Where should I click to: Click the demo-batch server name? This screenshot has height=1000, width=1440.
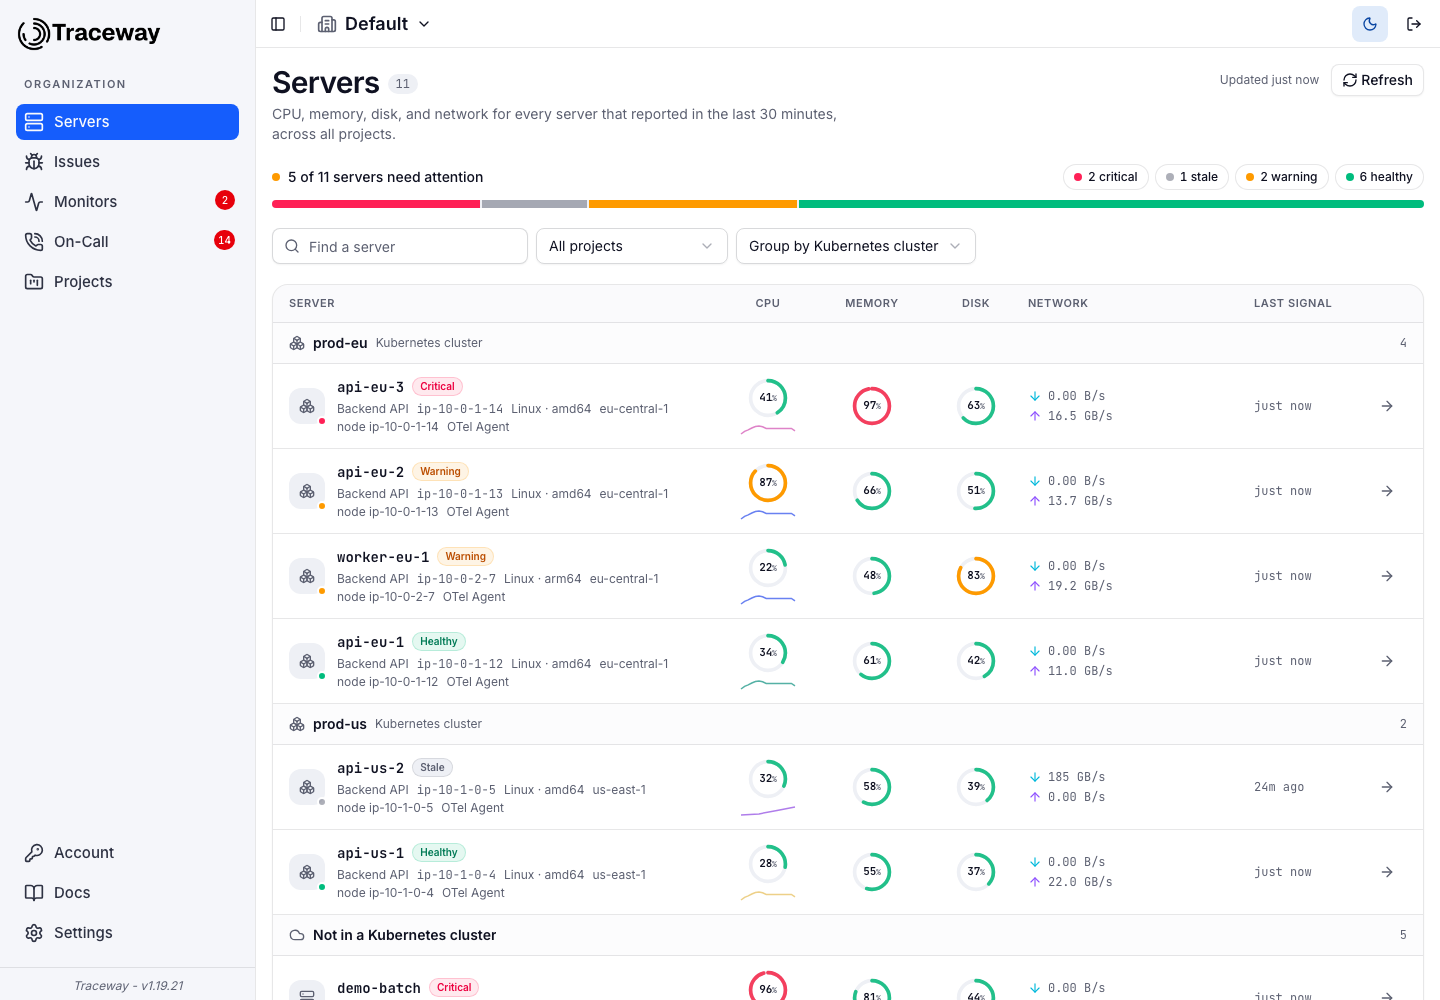[379, 988]
